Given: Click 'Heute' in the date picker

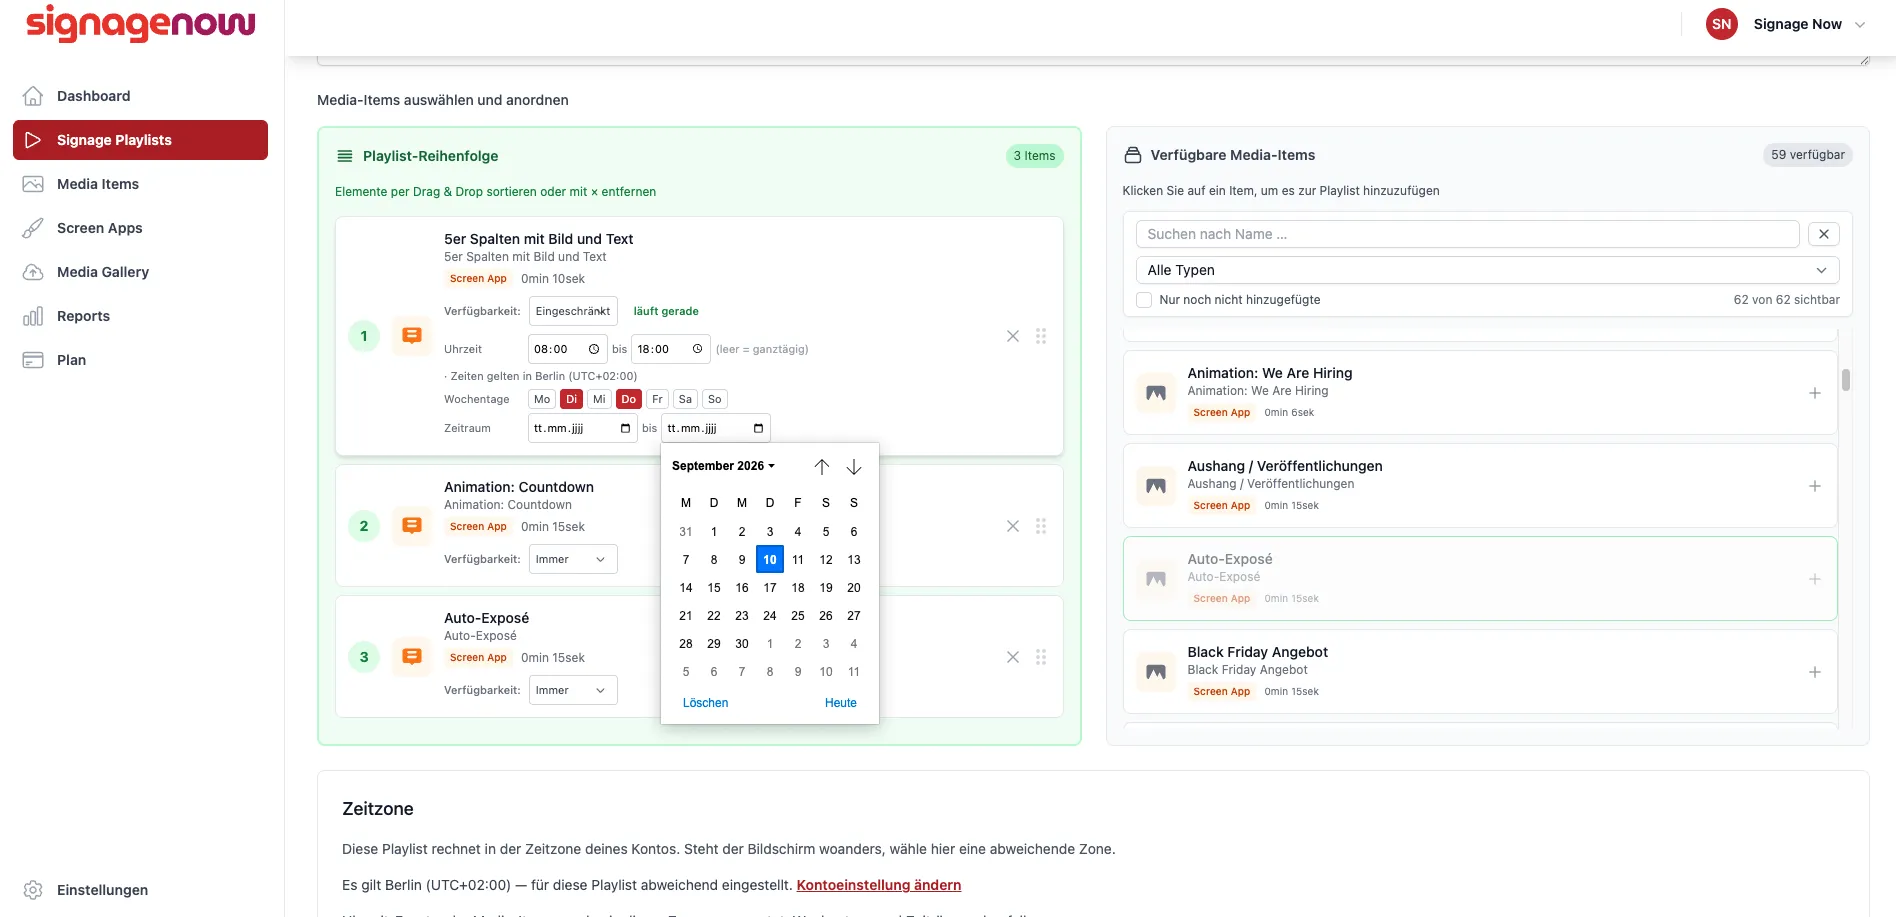Looking at the screenshot, I should [841, 703].
